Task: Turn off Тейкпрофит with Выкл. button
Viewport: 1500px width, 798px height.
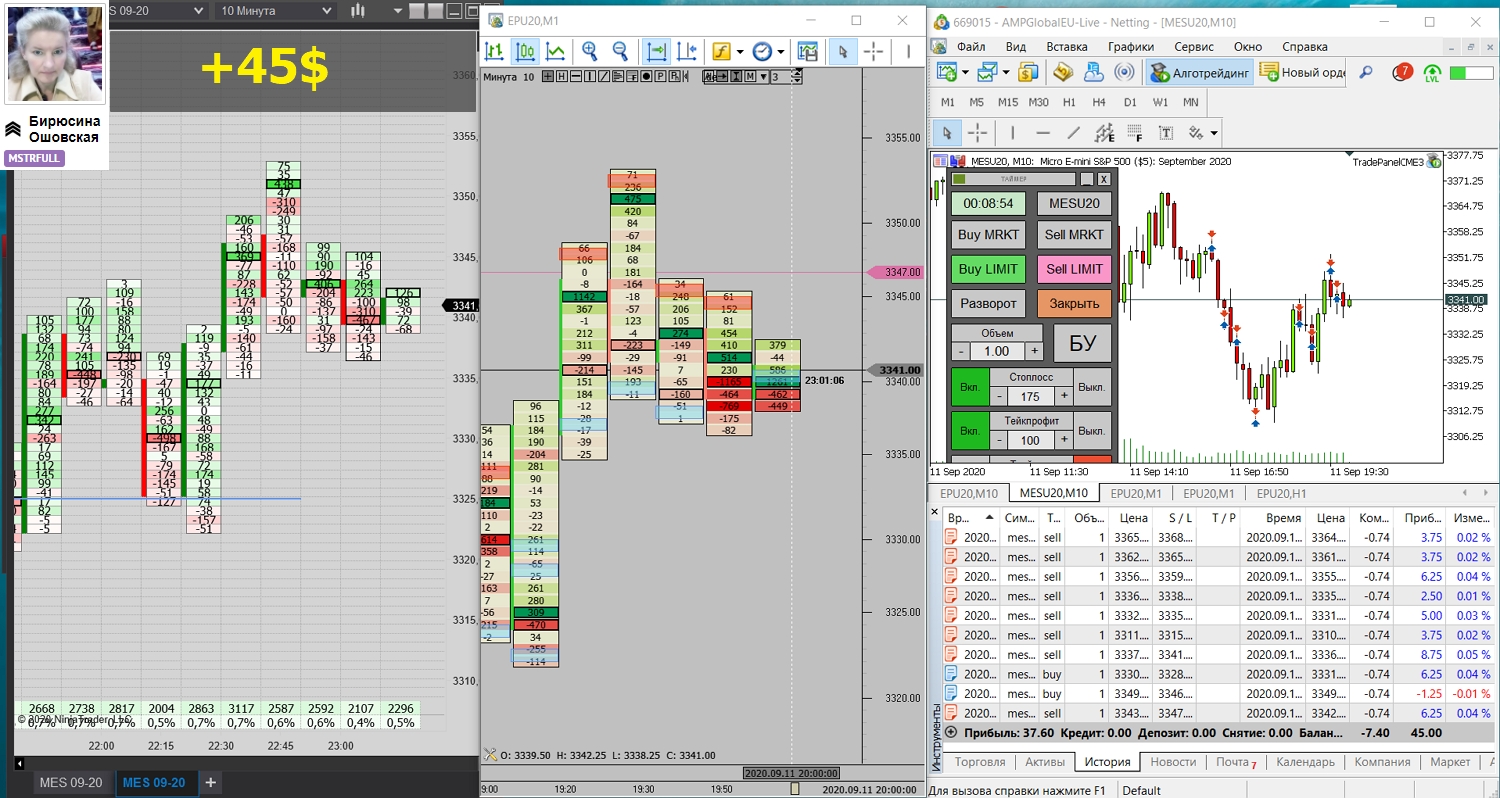Action: [1093, 431]
